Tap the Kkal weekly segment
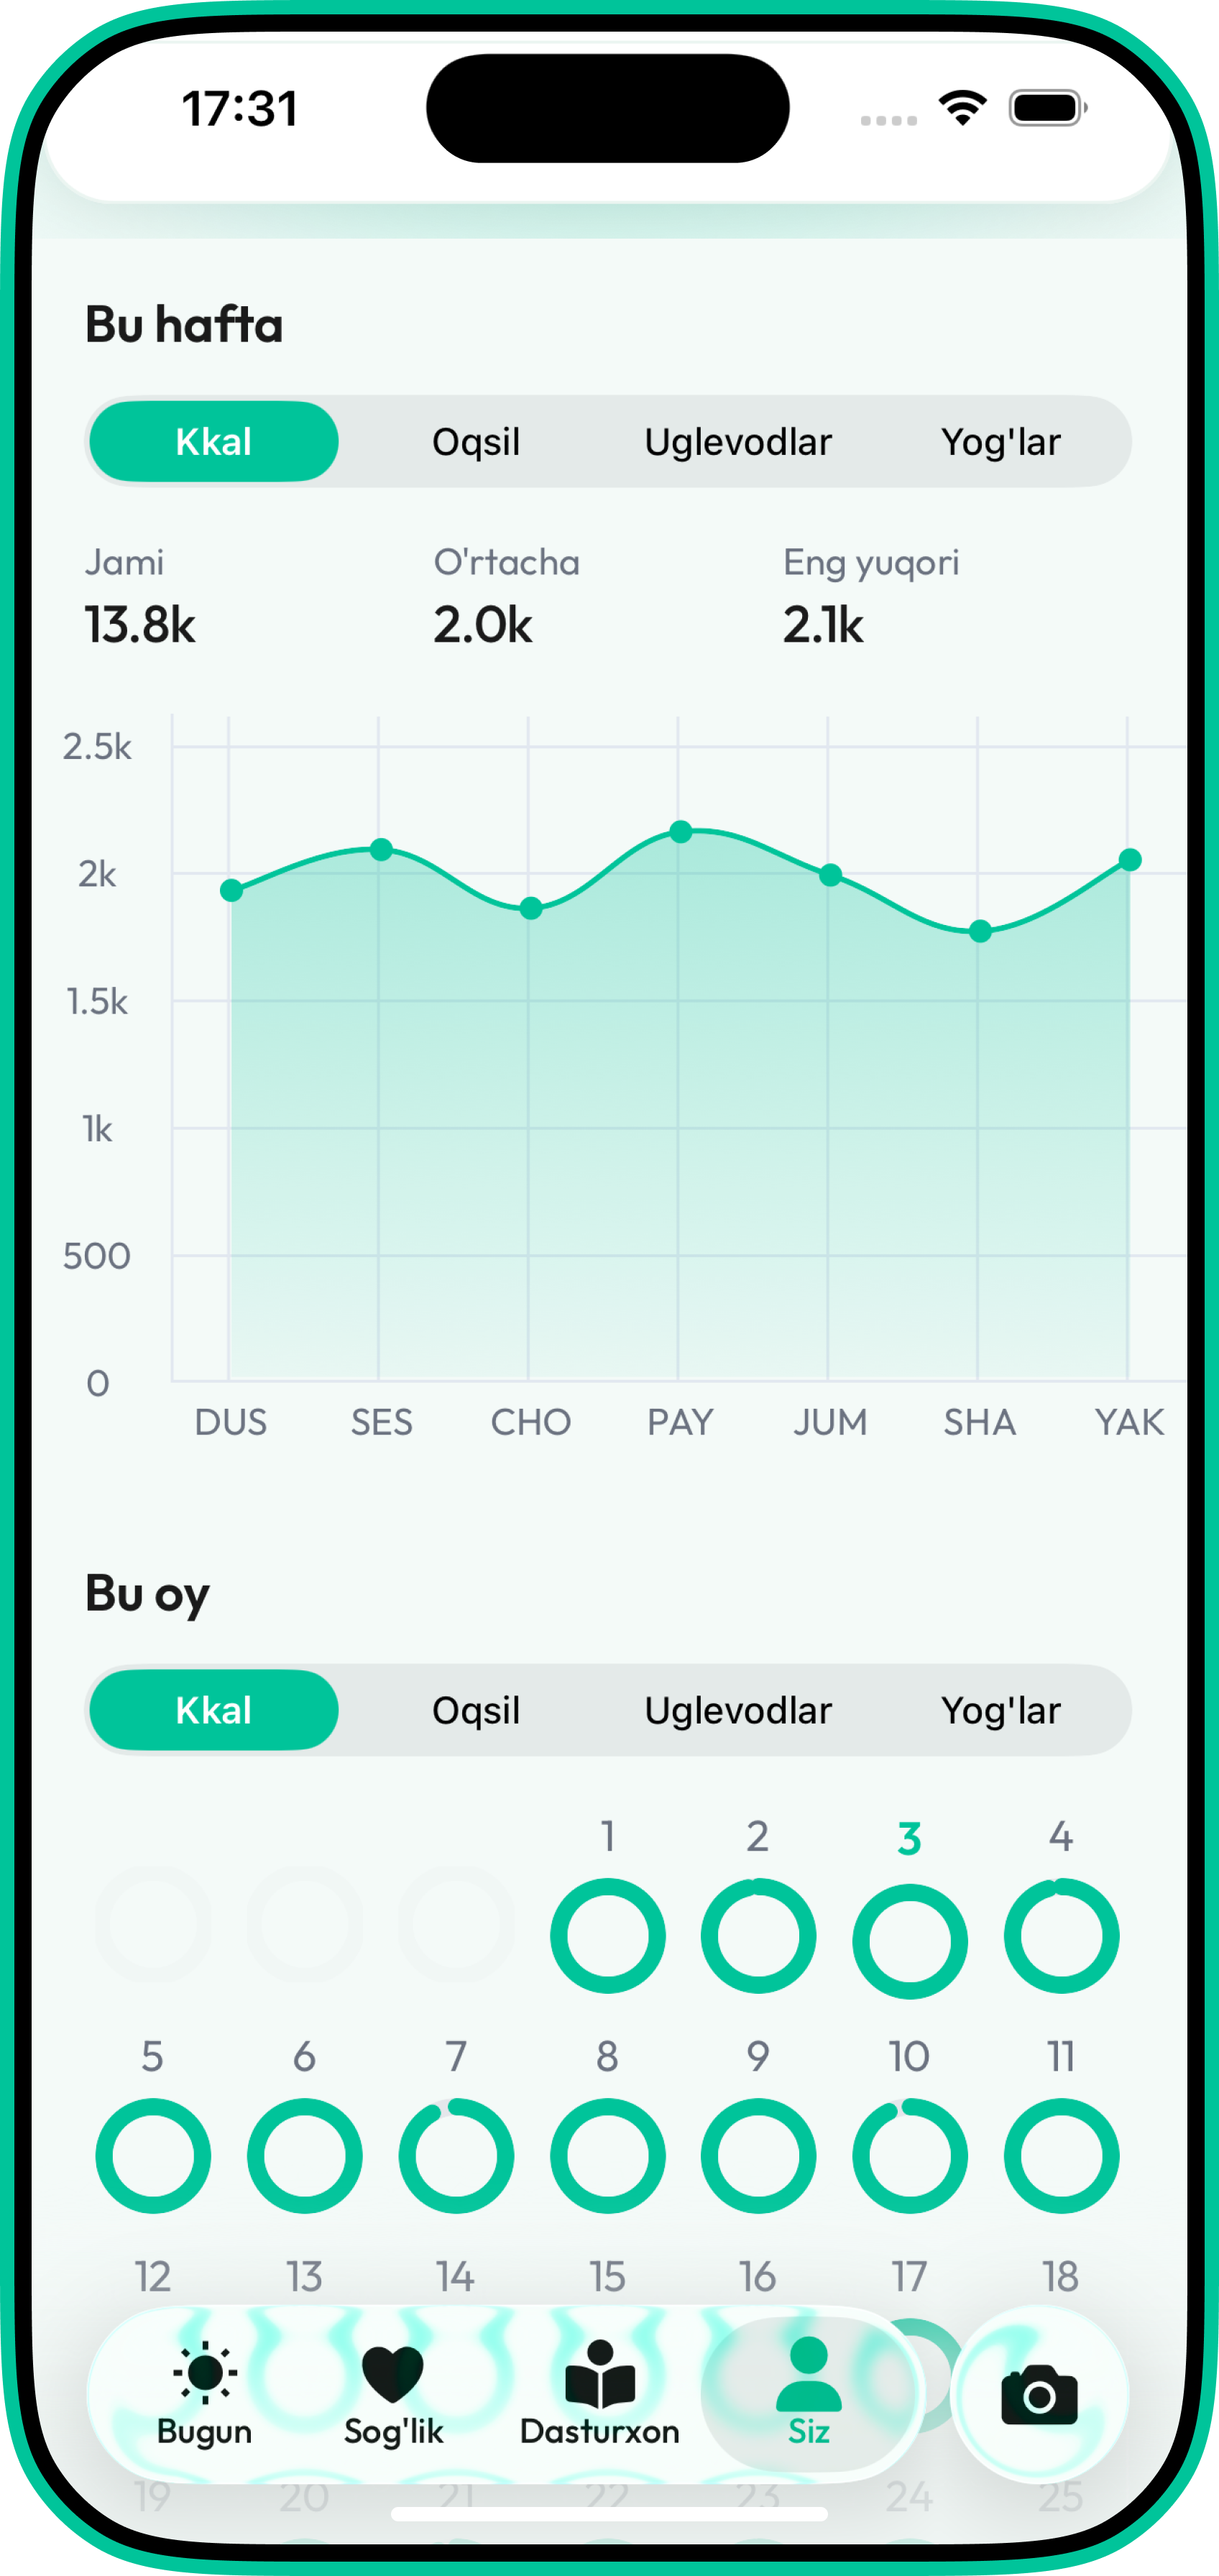The image size is (1219, 2576). coord(213,442)
